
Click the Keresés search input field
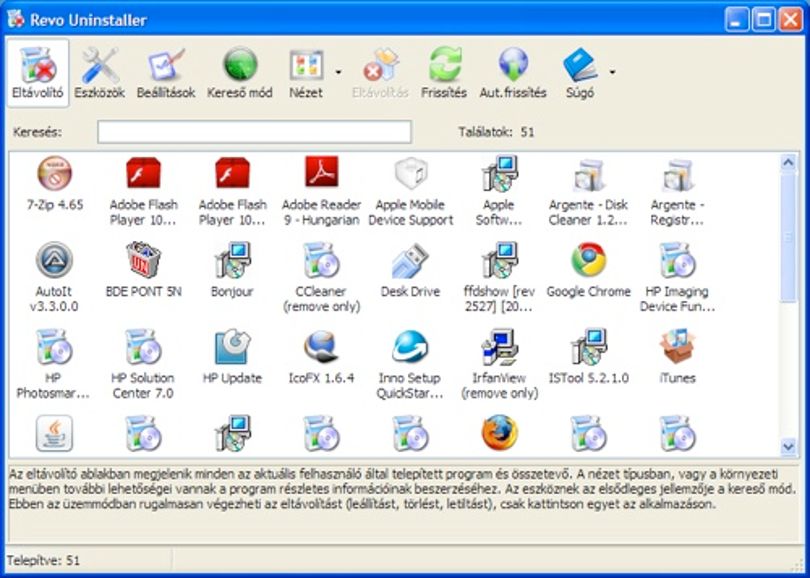pos(255,132)
